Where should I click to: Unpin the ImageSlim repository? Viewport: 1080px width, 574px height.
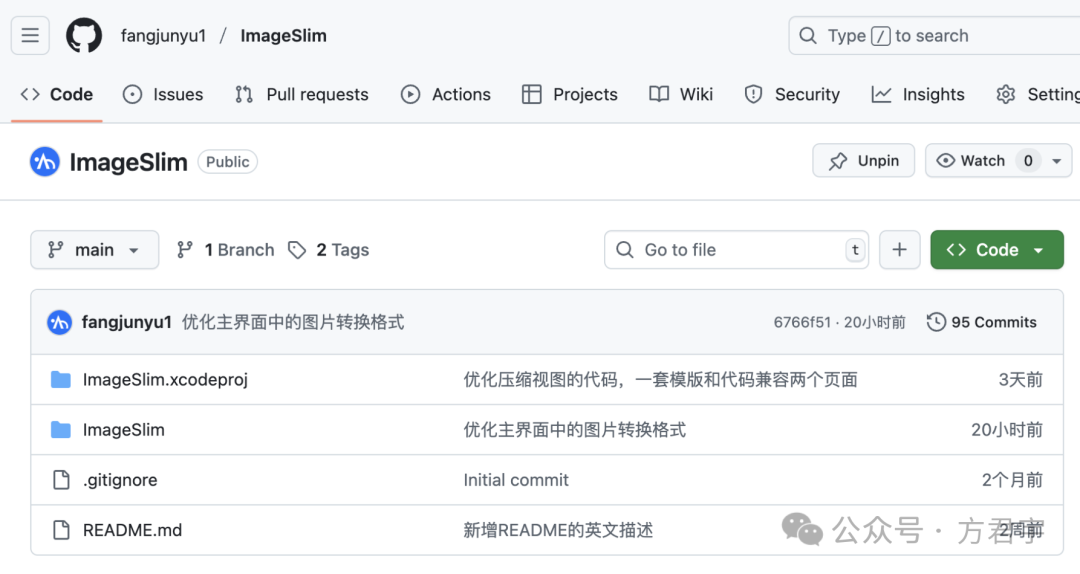[864, 161]
